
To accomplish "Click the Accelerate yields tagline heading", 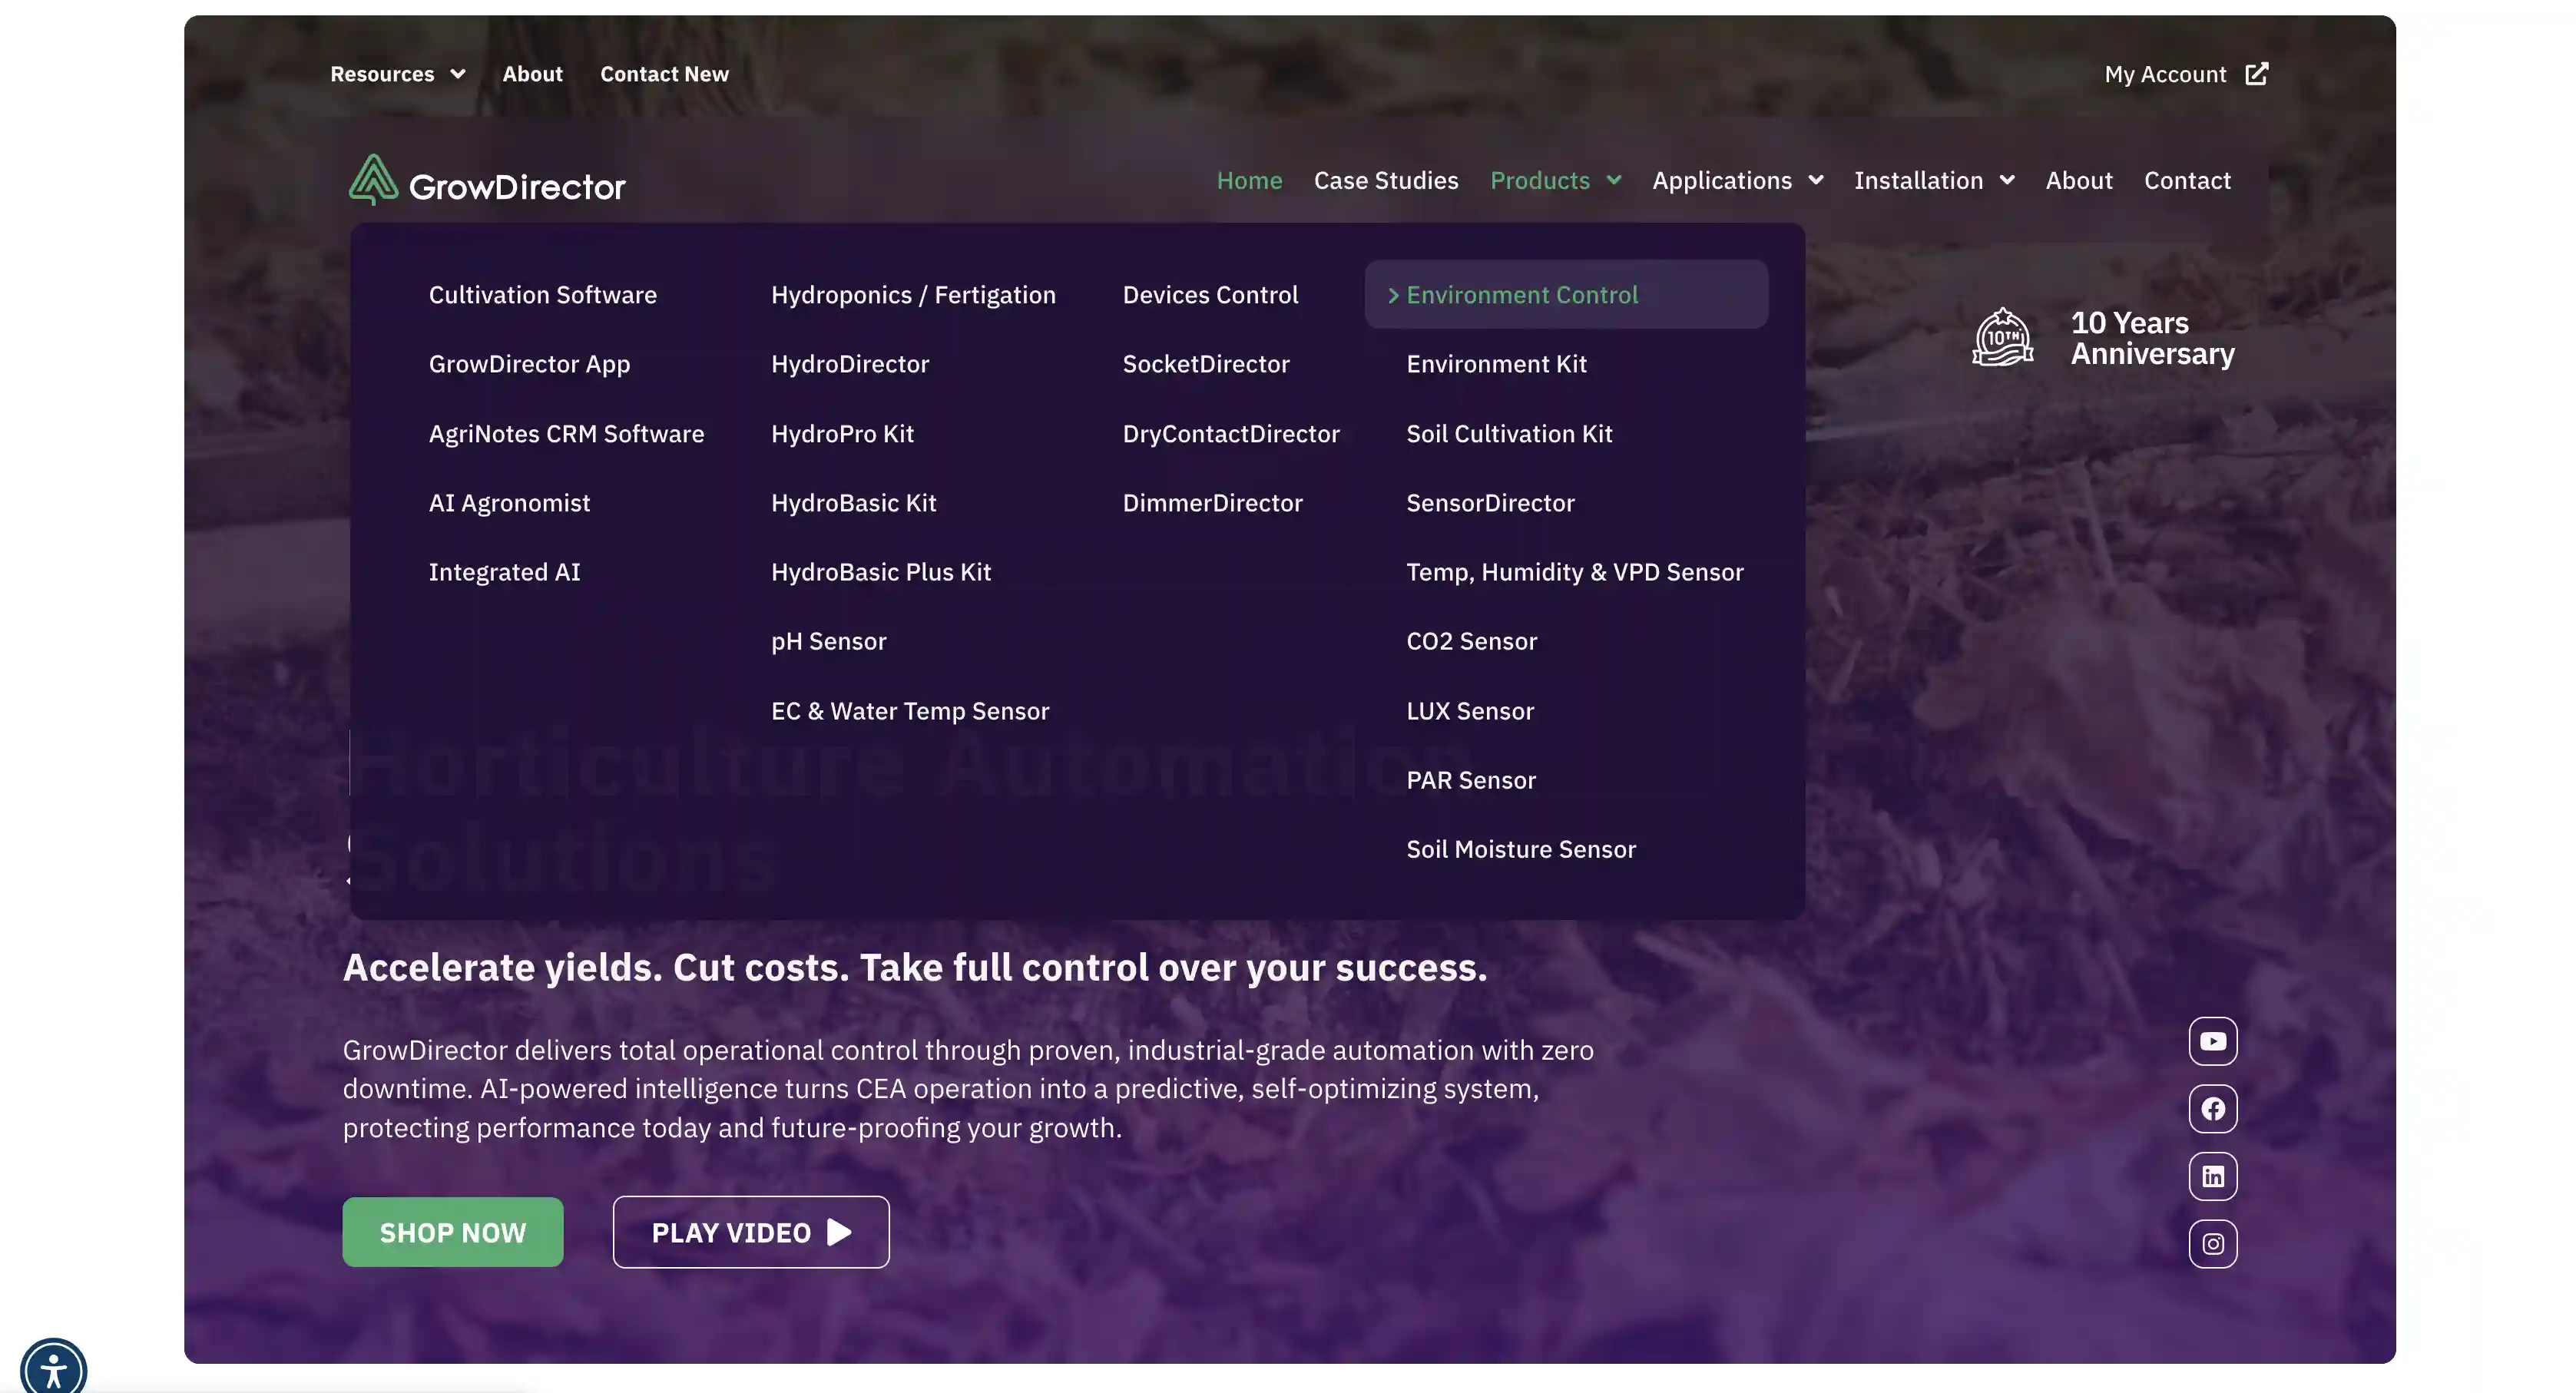I will pos(915,967).
